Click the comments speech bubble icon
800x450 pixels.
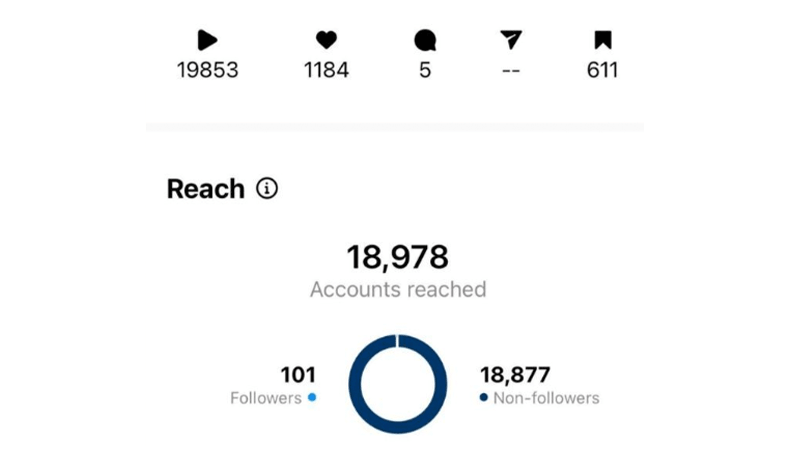425,40
